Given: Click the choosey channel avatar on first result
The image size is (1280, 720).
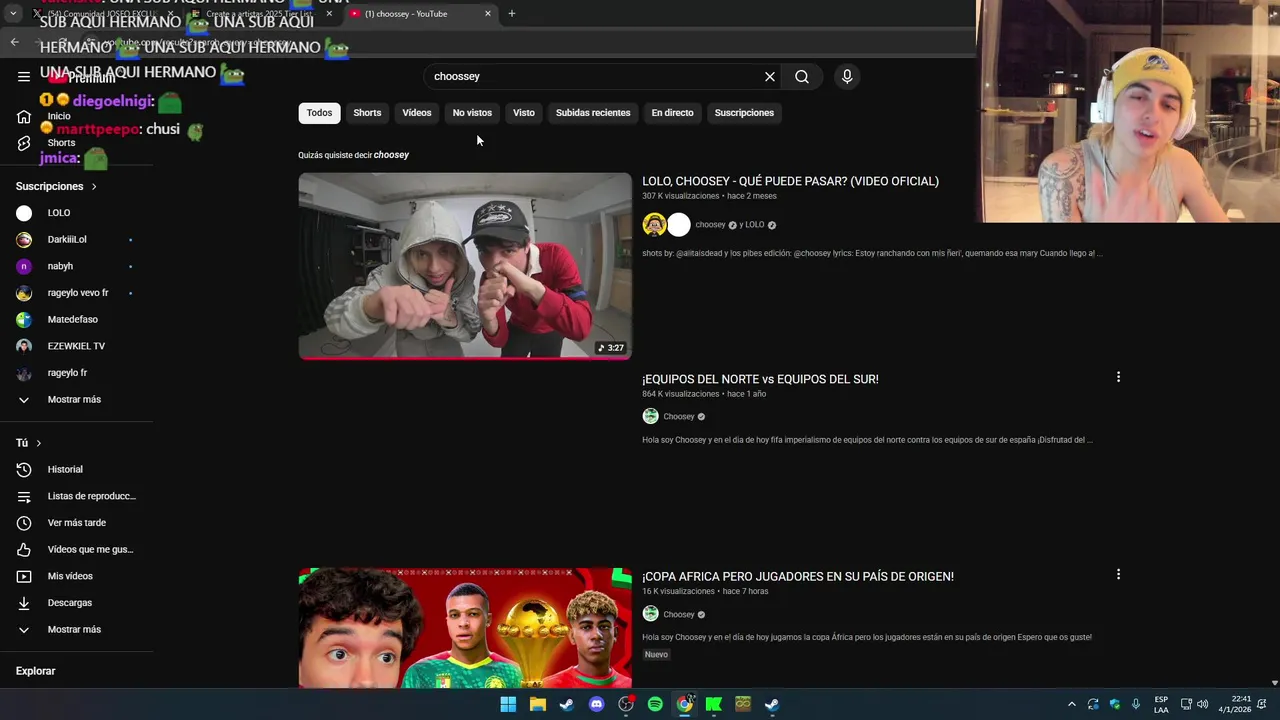Looking at the screenshot, I should [x=654, y=224].
